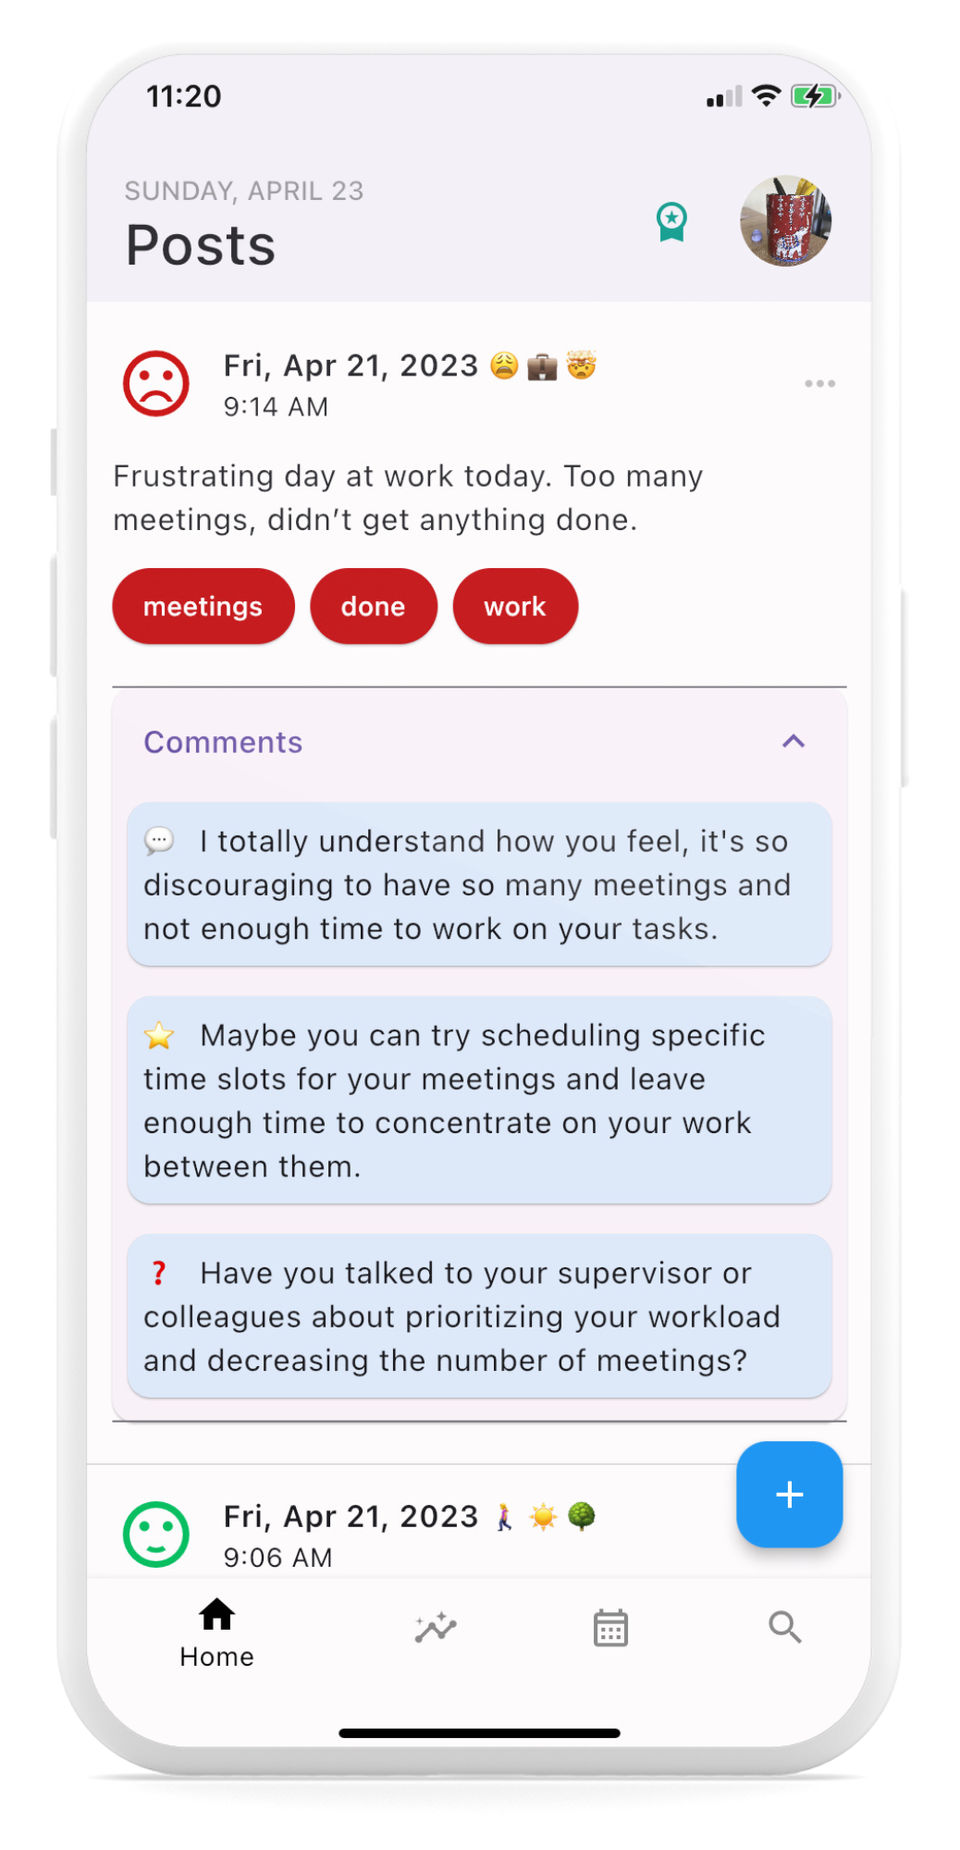960x1850 pixels.
Task: Open the search tab
Action: click(x=785, y=1628)
